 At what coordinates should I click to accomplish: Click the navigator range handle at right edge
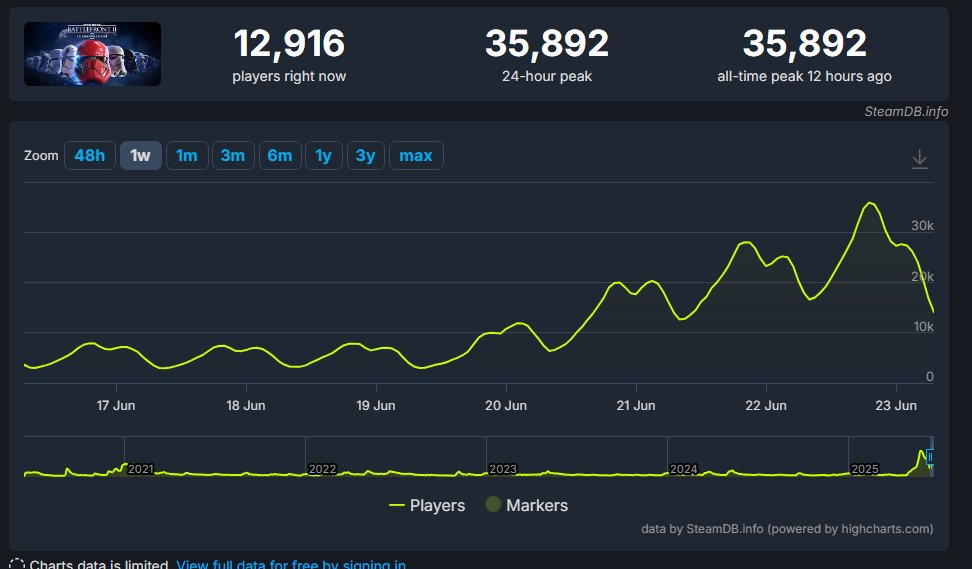930,457
